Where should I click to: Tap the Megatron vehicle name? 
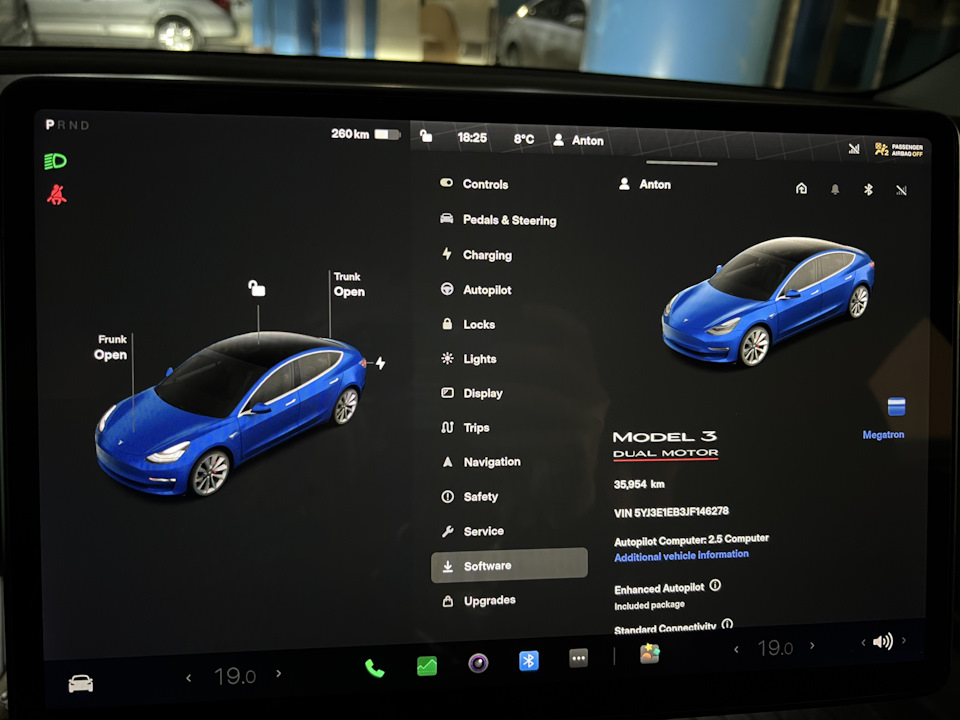pyautogui.click(x=883, y=435)
